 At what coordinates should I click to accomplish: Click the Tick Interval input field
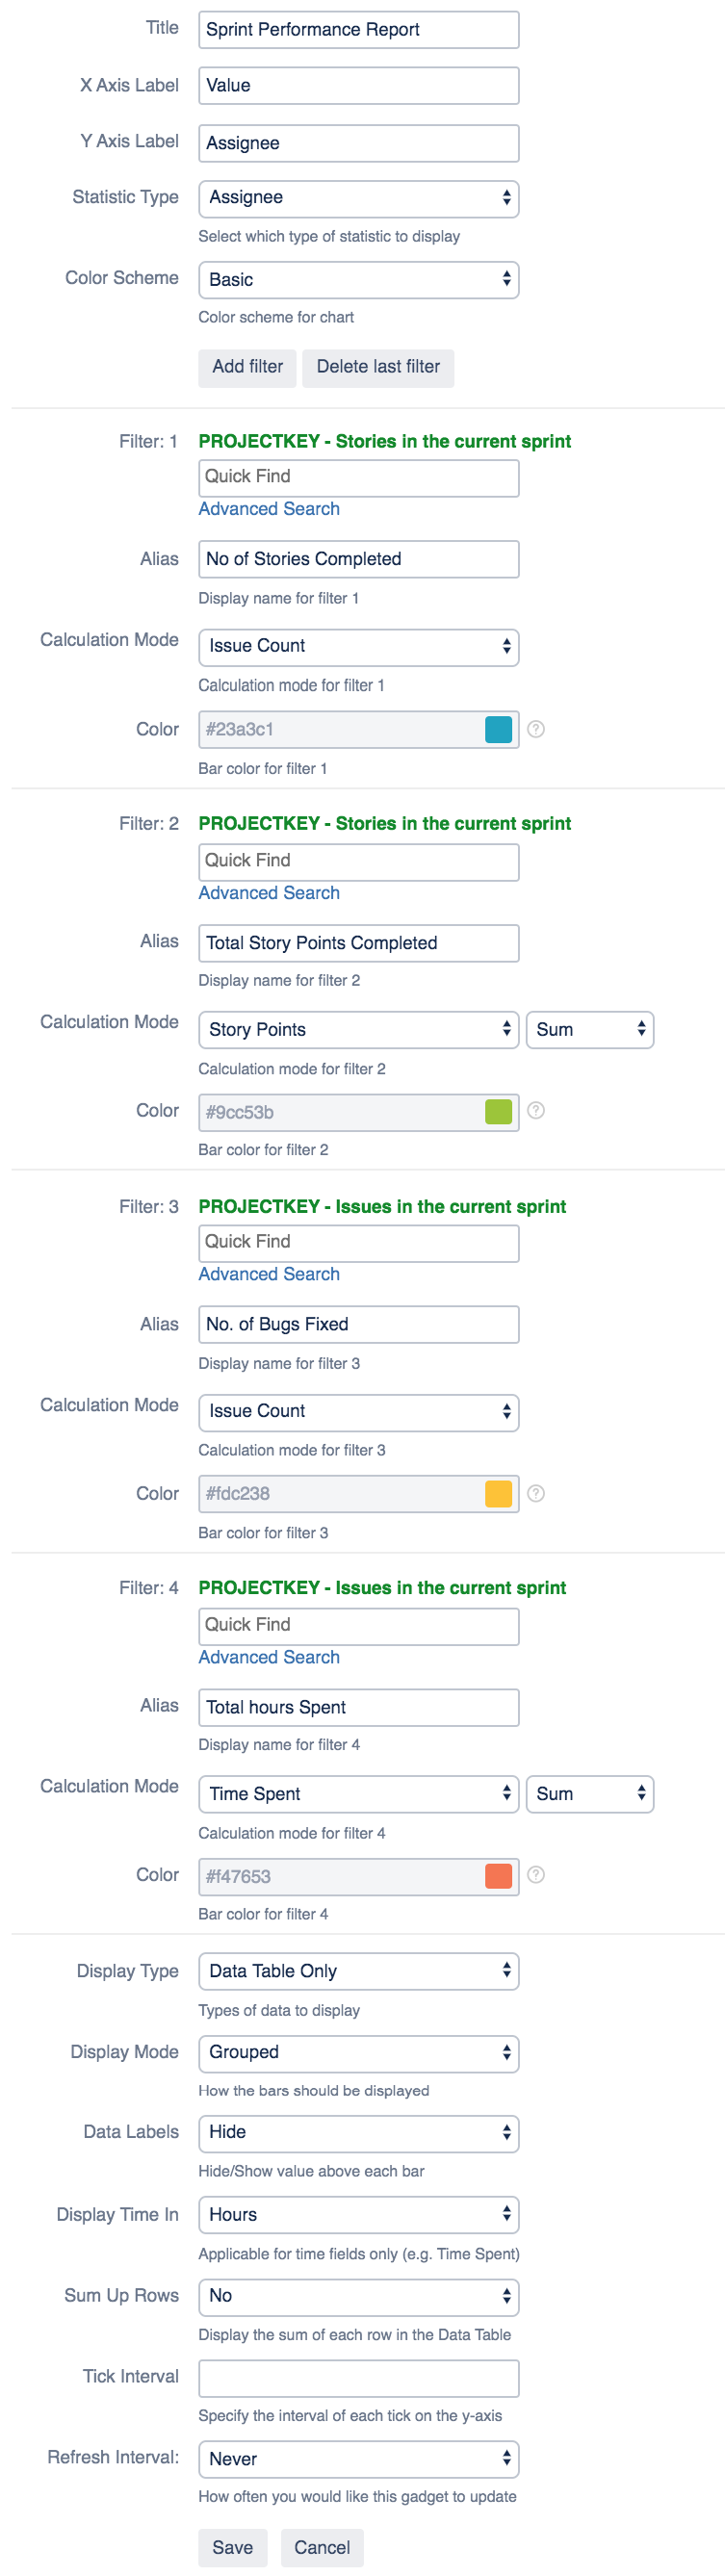coord(358,2378)
